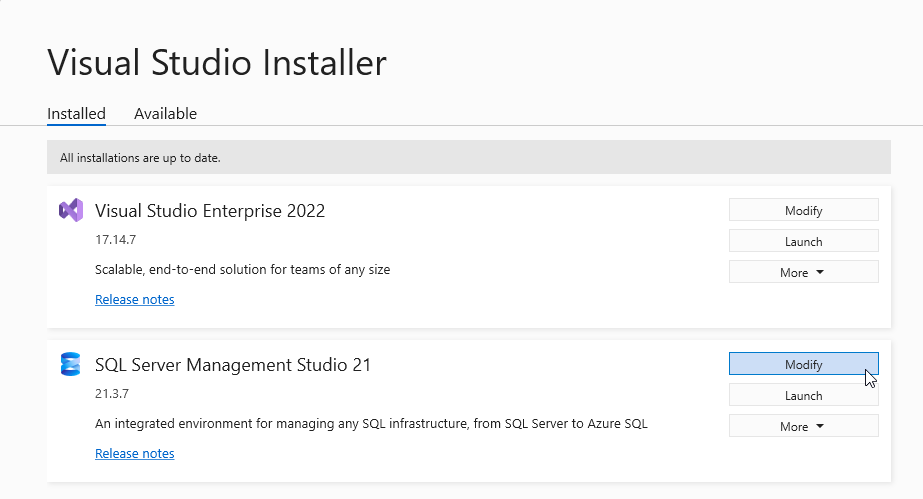Launch Visual Studio Enterprise 2022
Image resolution: width=923 pixels, height=499 pixels.
tap(803, 241)
